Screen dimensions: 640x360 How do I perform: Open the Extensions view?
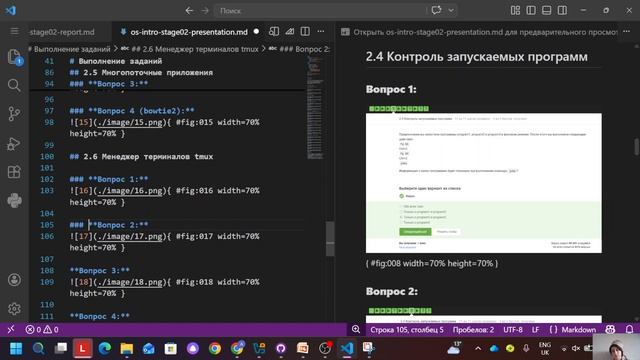(14, 172)
